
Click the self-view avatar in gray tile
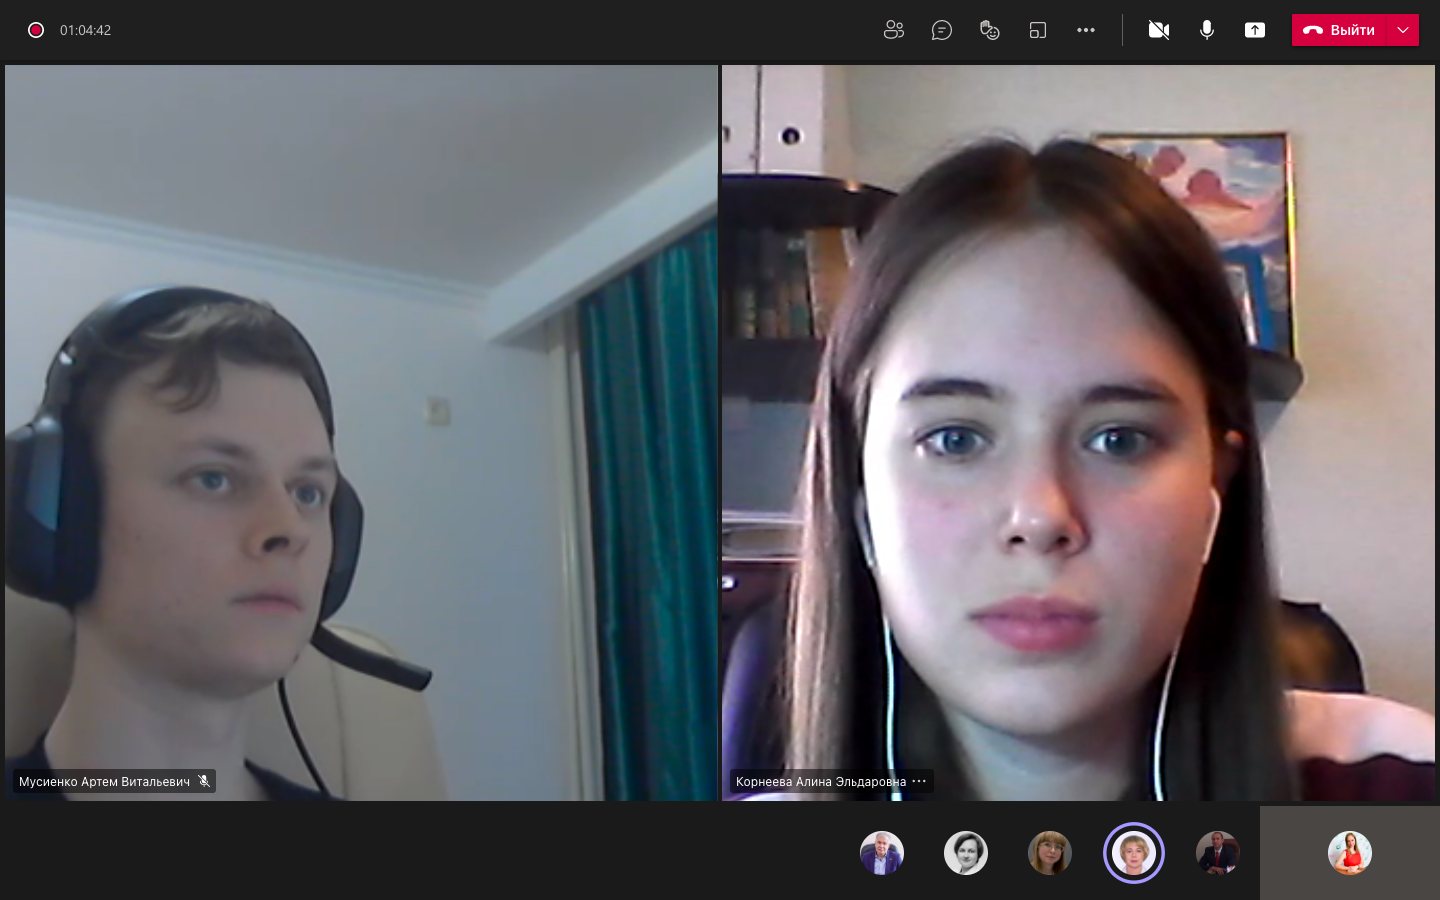(1350, 853)
